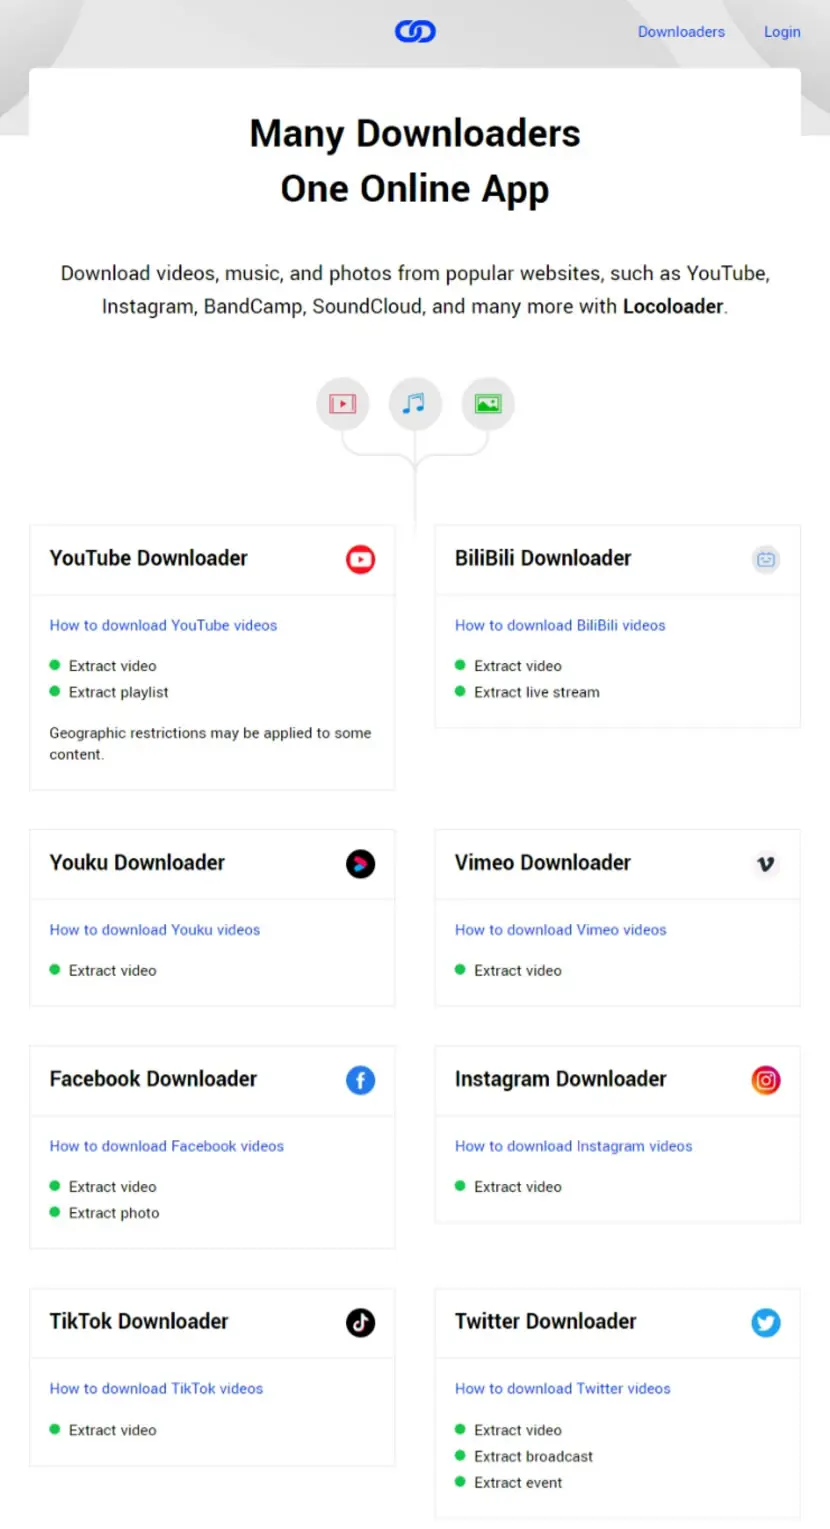Open the Downloaders menu link

681,32
